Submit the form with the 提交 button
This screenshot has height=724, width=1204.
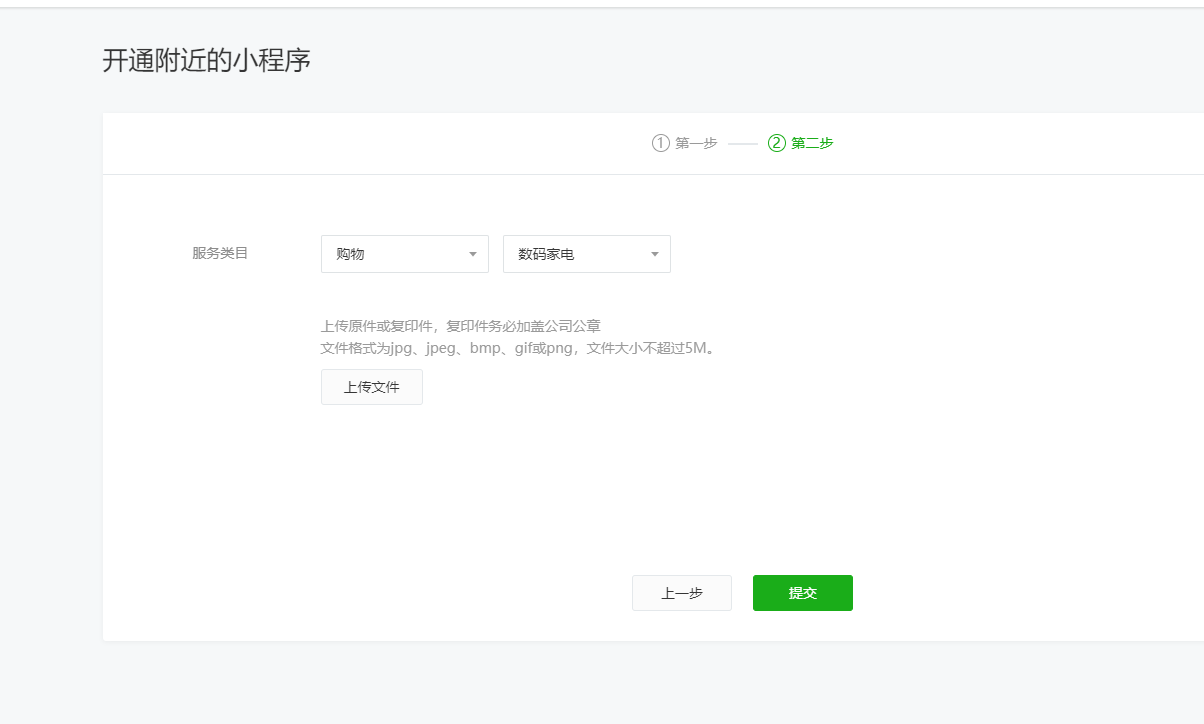coord(803,593)
